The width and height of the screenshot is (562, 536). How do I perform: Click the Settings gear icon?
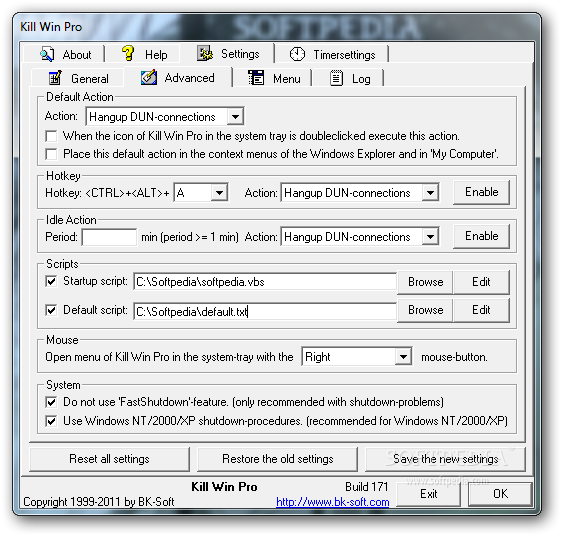point(205,53)
